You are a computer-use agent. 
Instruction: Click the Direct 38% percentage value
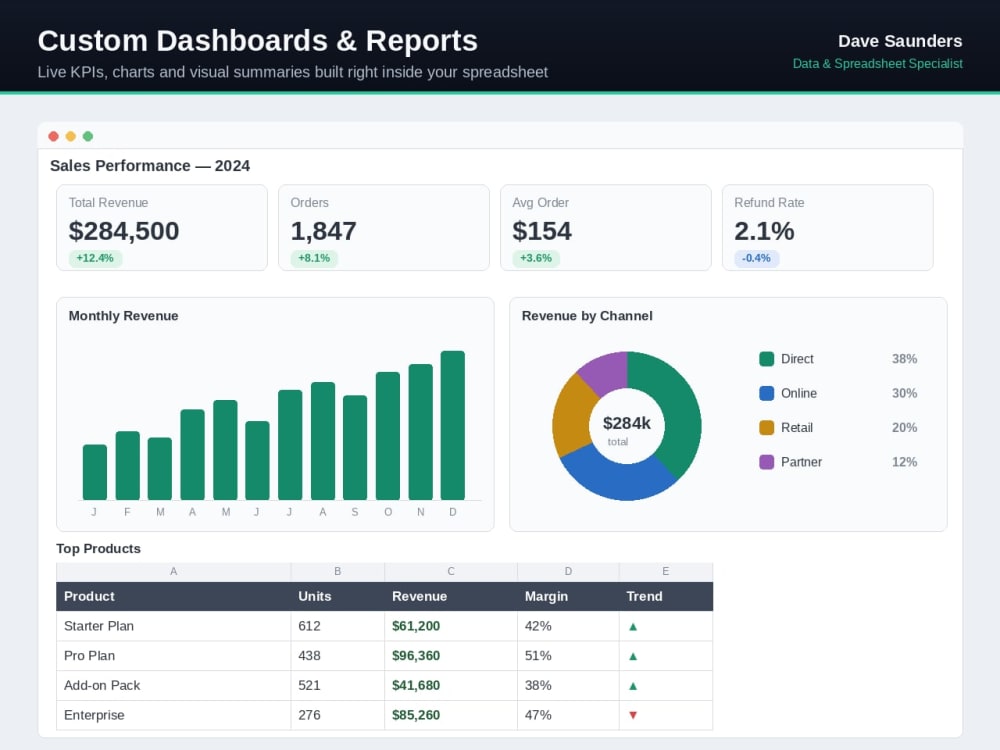904,359
